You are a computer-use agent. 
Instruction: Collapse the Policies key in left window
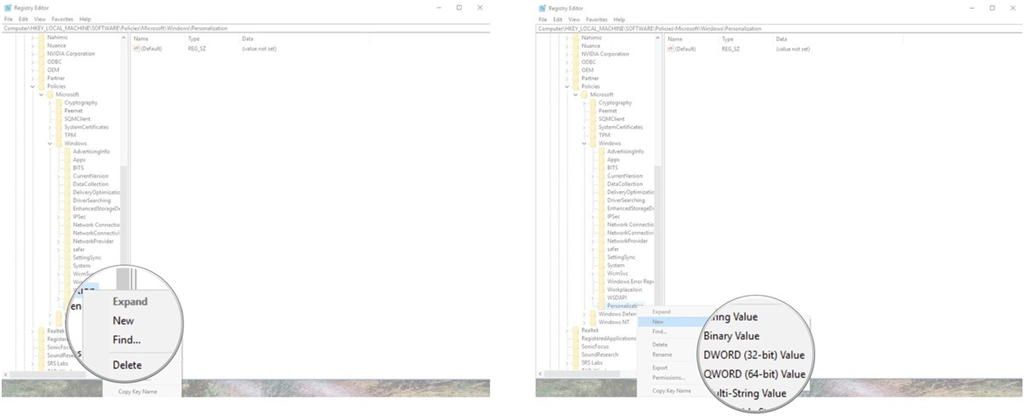[x=33, y=86]
